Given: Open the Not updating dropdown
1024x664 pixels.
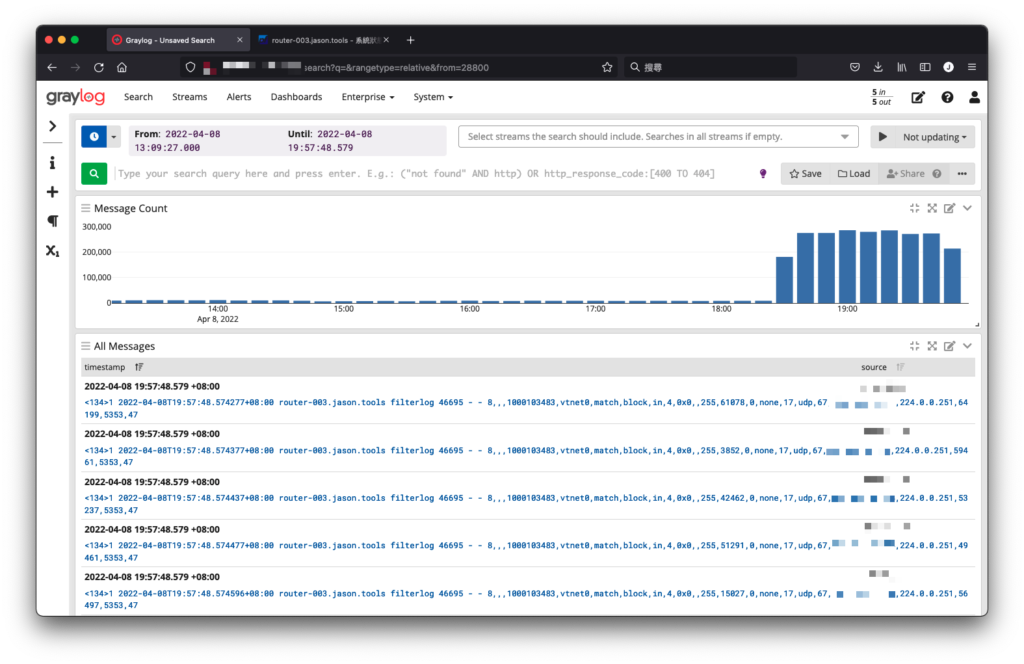Looking at the screenshot, I should 935,137.
